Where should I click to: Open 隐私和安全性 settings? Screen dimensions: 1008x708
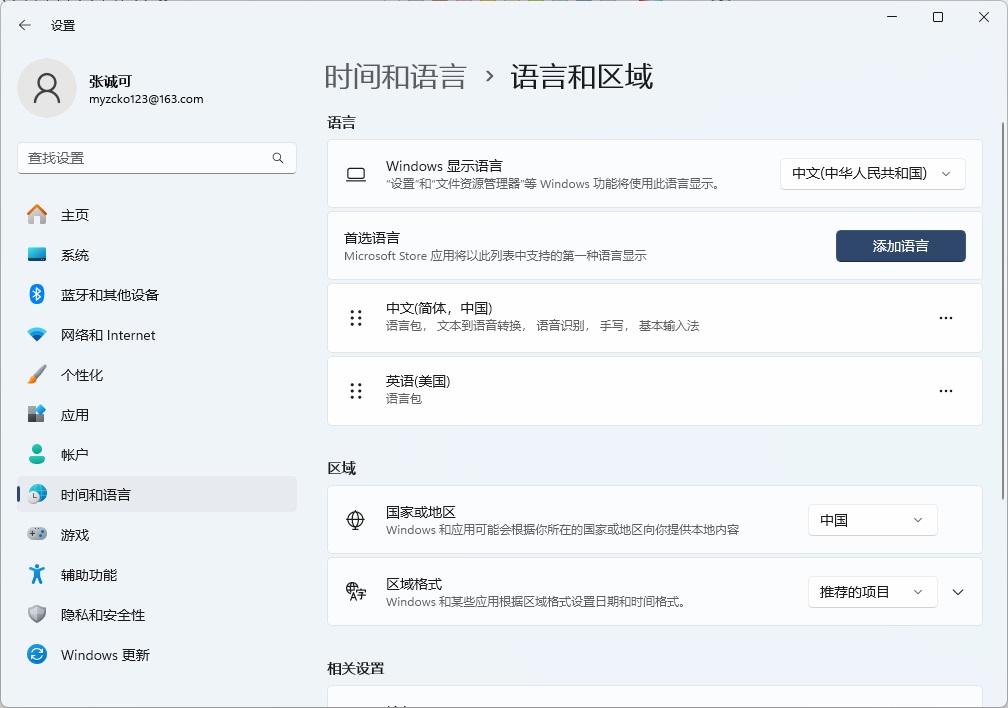coord(157,615)
